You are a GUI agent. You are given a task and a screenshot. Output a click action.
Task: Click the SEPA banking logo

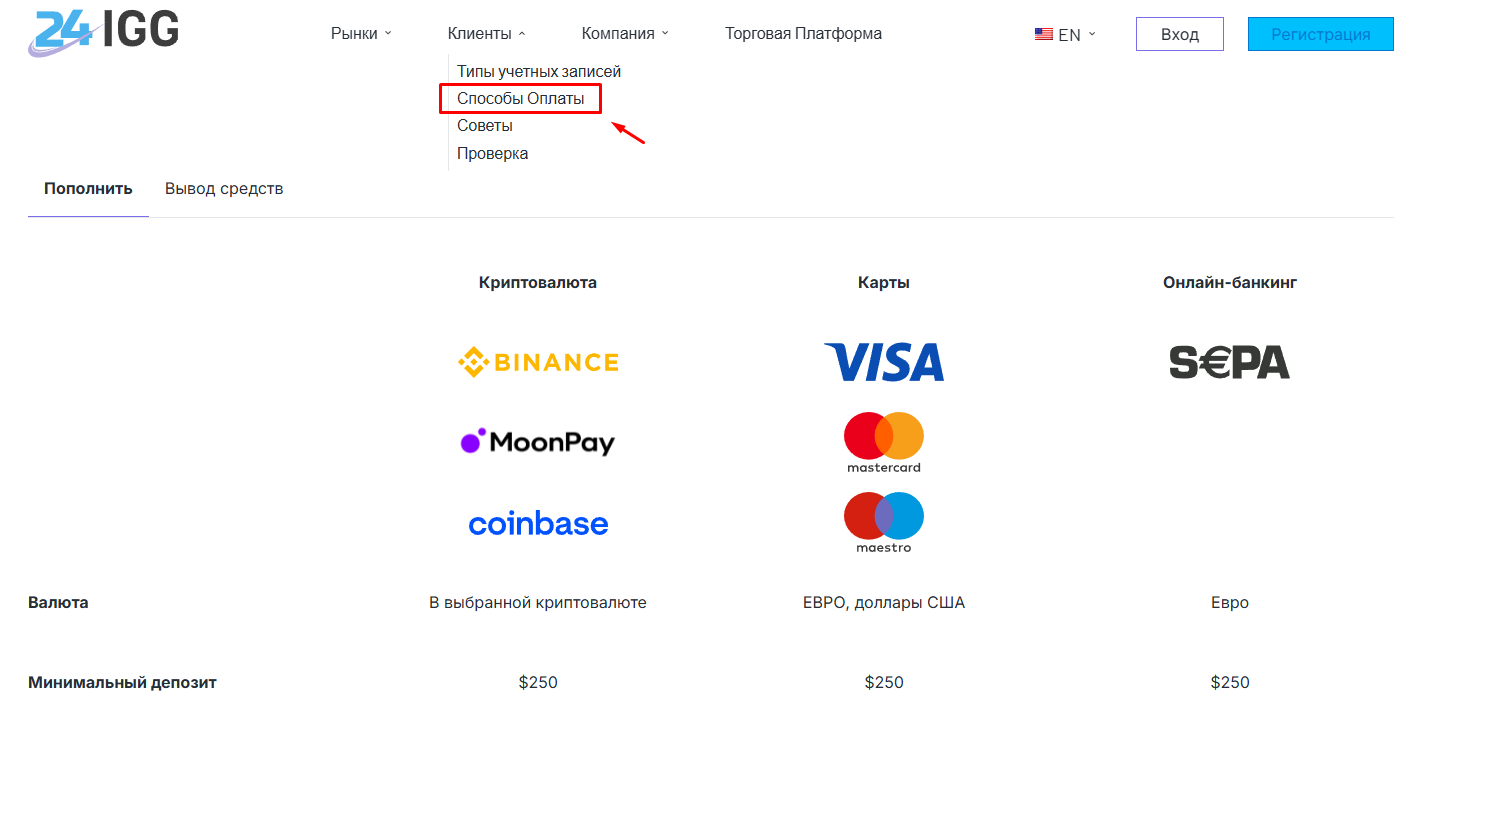1229,362
